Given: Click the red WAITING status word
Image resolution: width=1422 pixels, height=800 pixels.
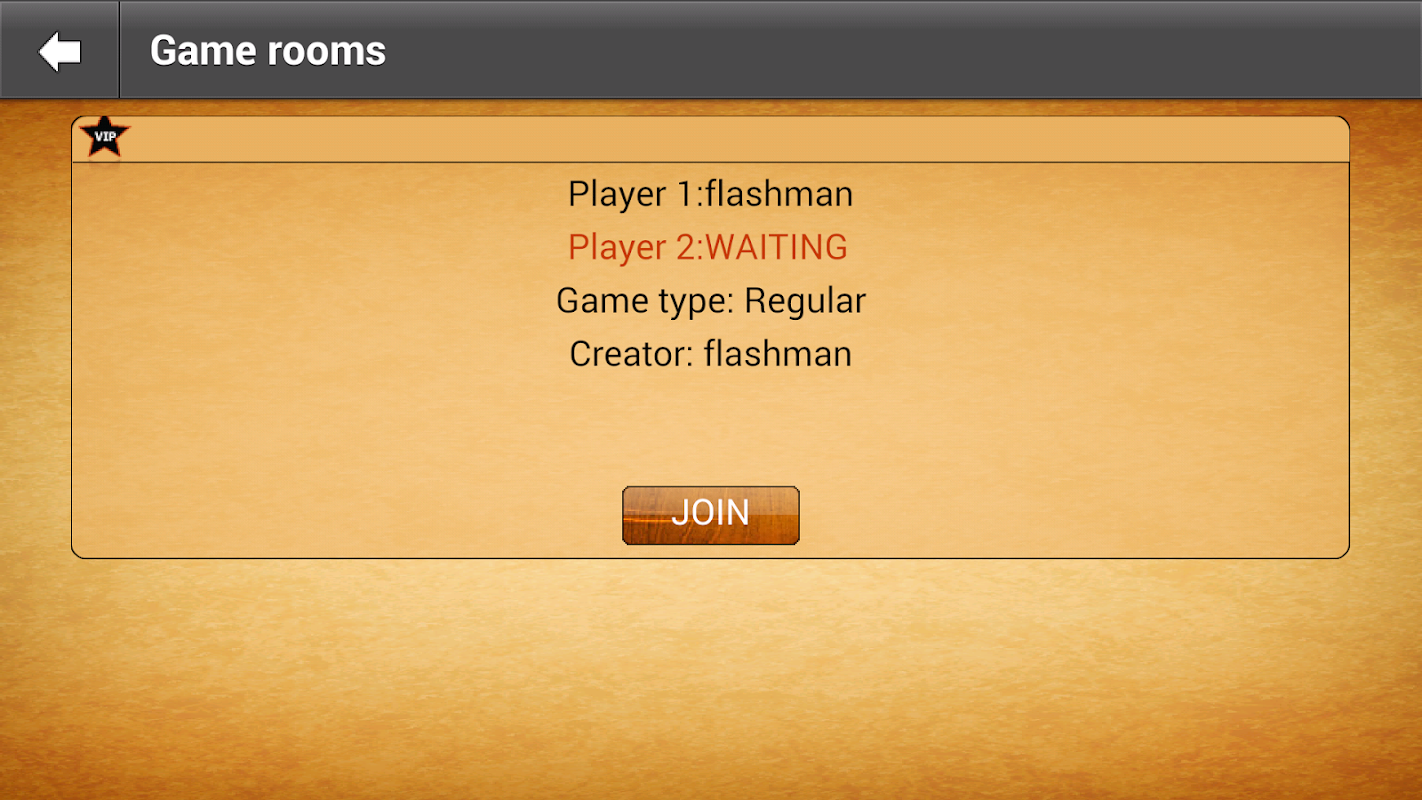Looking at the screenshot, I should tap(777, 247).
